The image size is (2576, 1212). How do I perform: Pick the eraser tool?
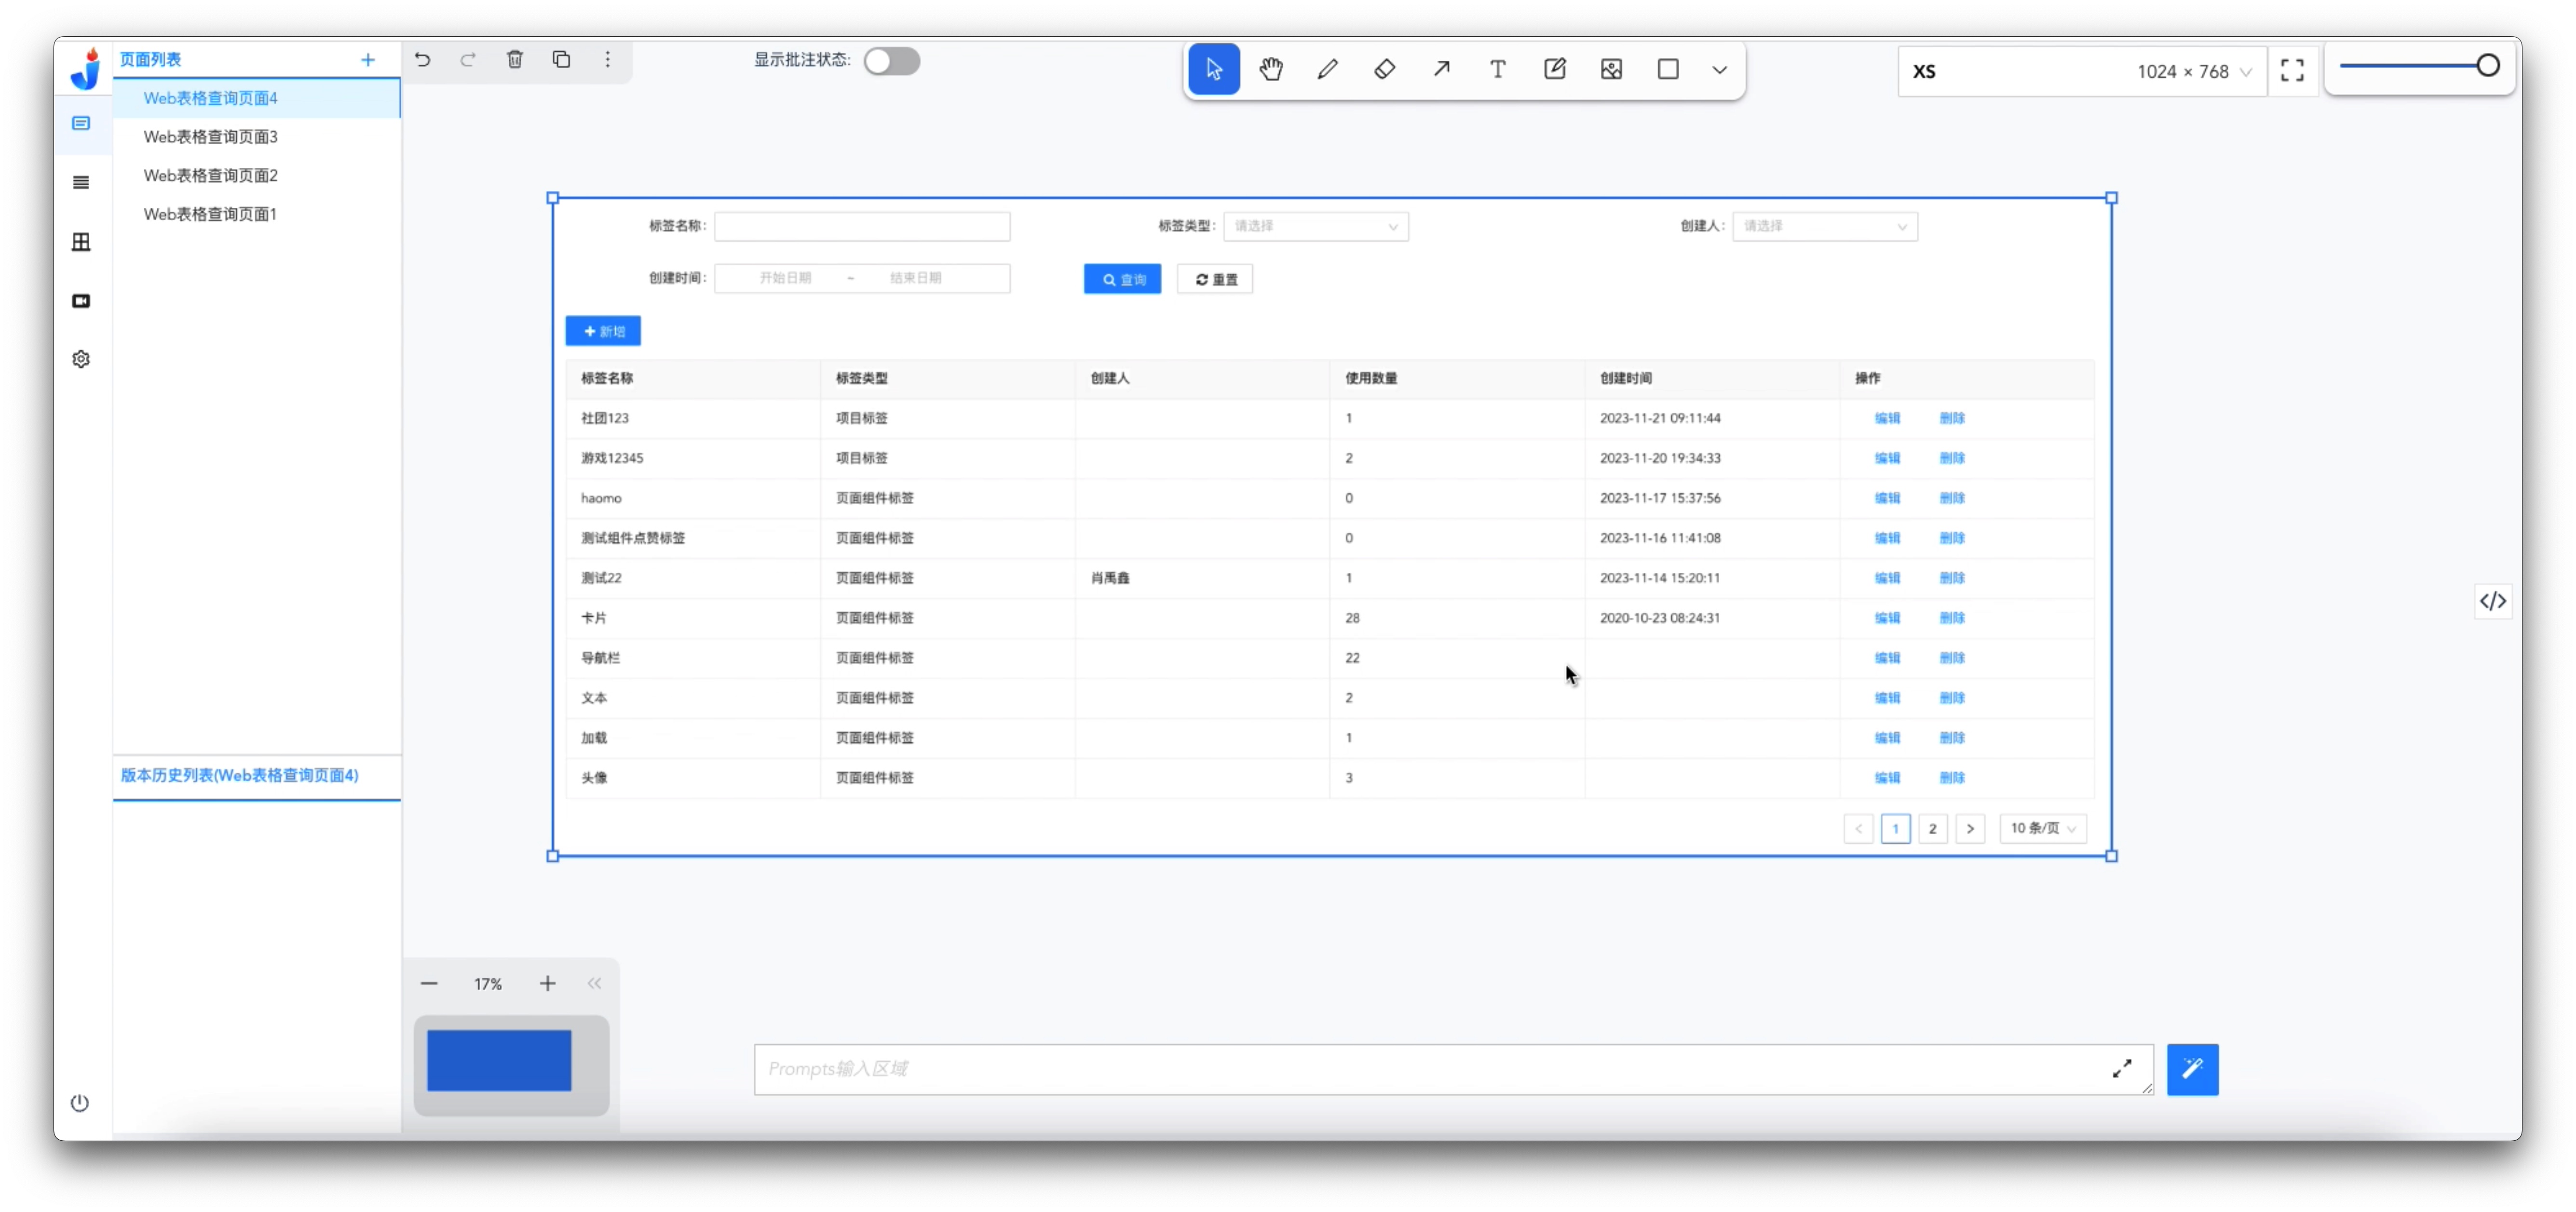(x=1385, y=69)
